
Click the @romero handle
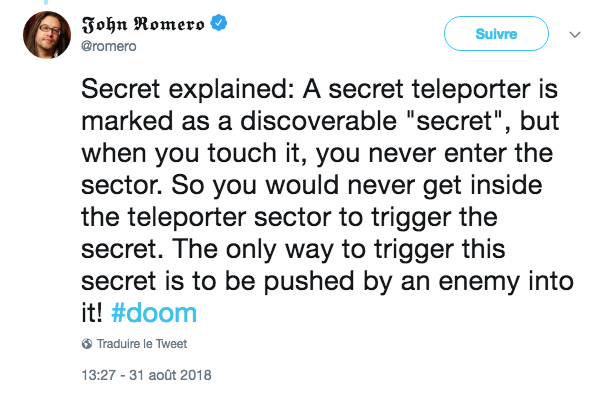[109, 46]
